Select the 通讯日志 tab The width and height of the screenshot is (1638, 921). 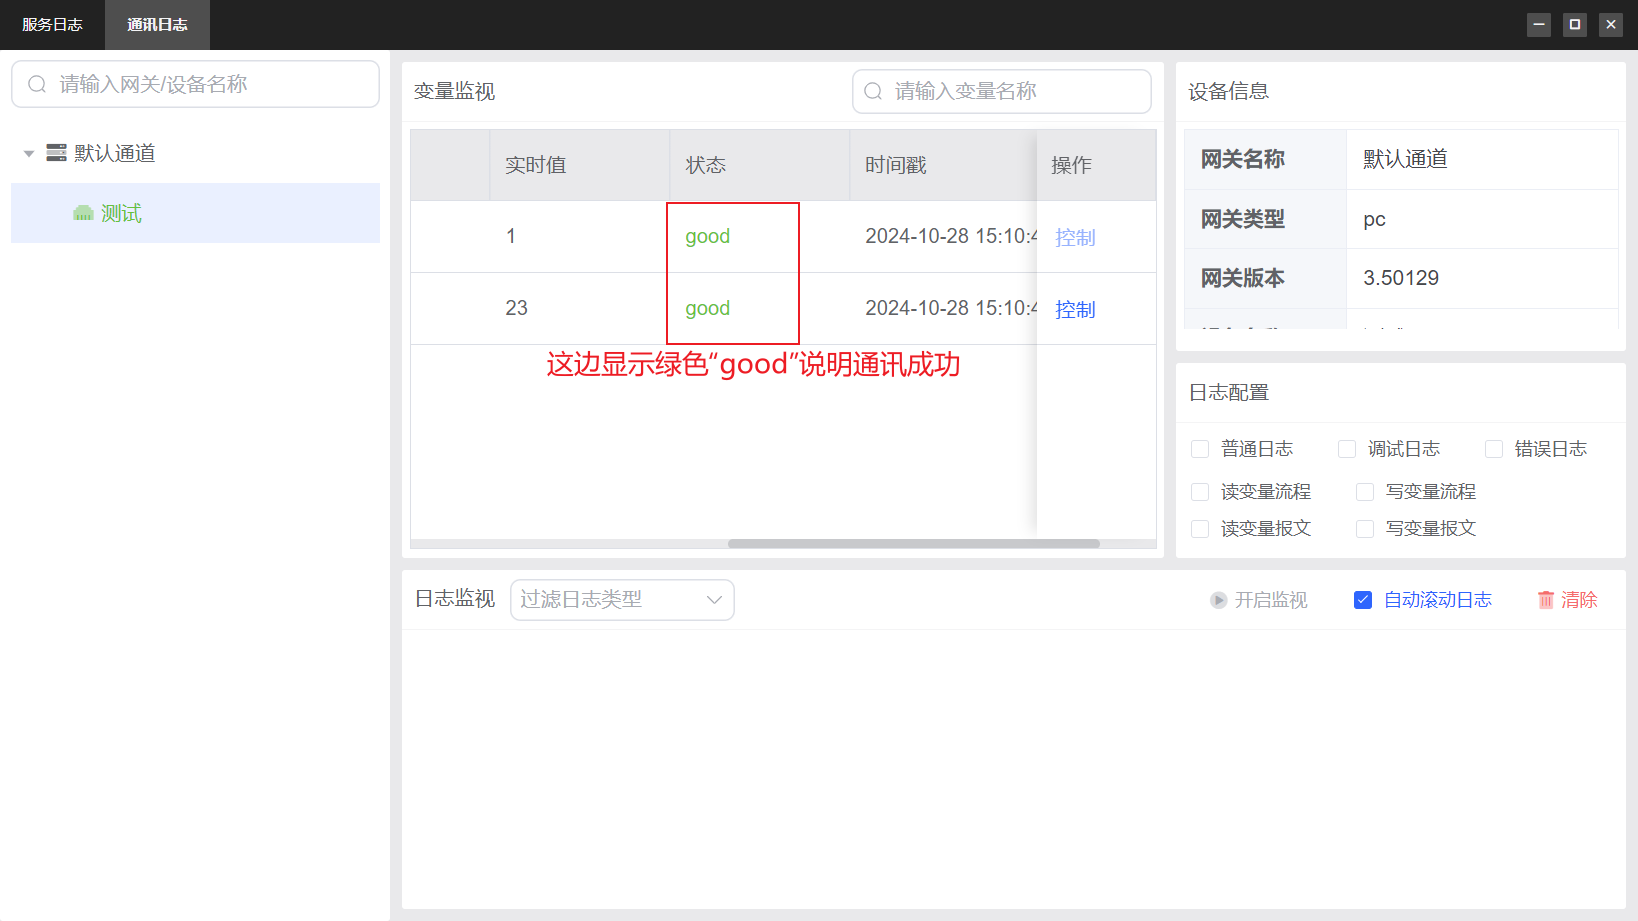click(157, 25)
